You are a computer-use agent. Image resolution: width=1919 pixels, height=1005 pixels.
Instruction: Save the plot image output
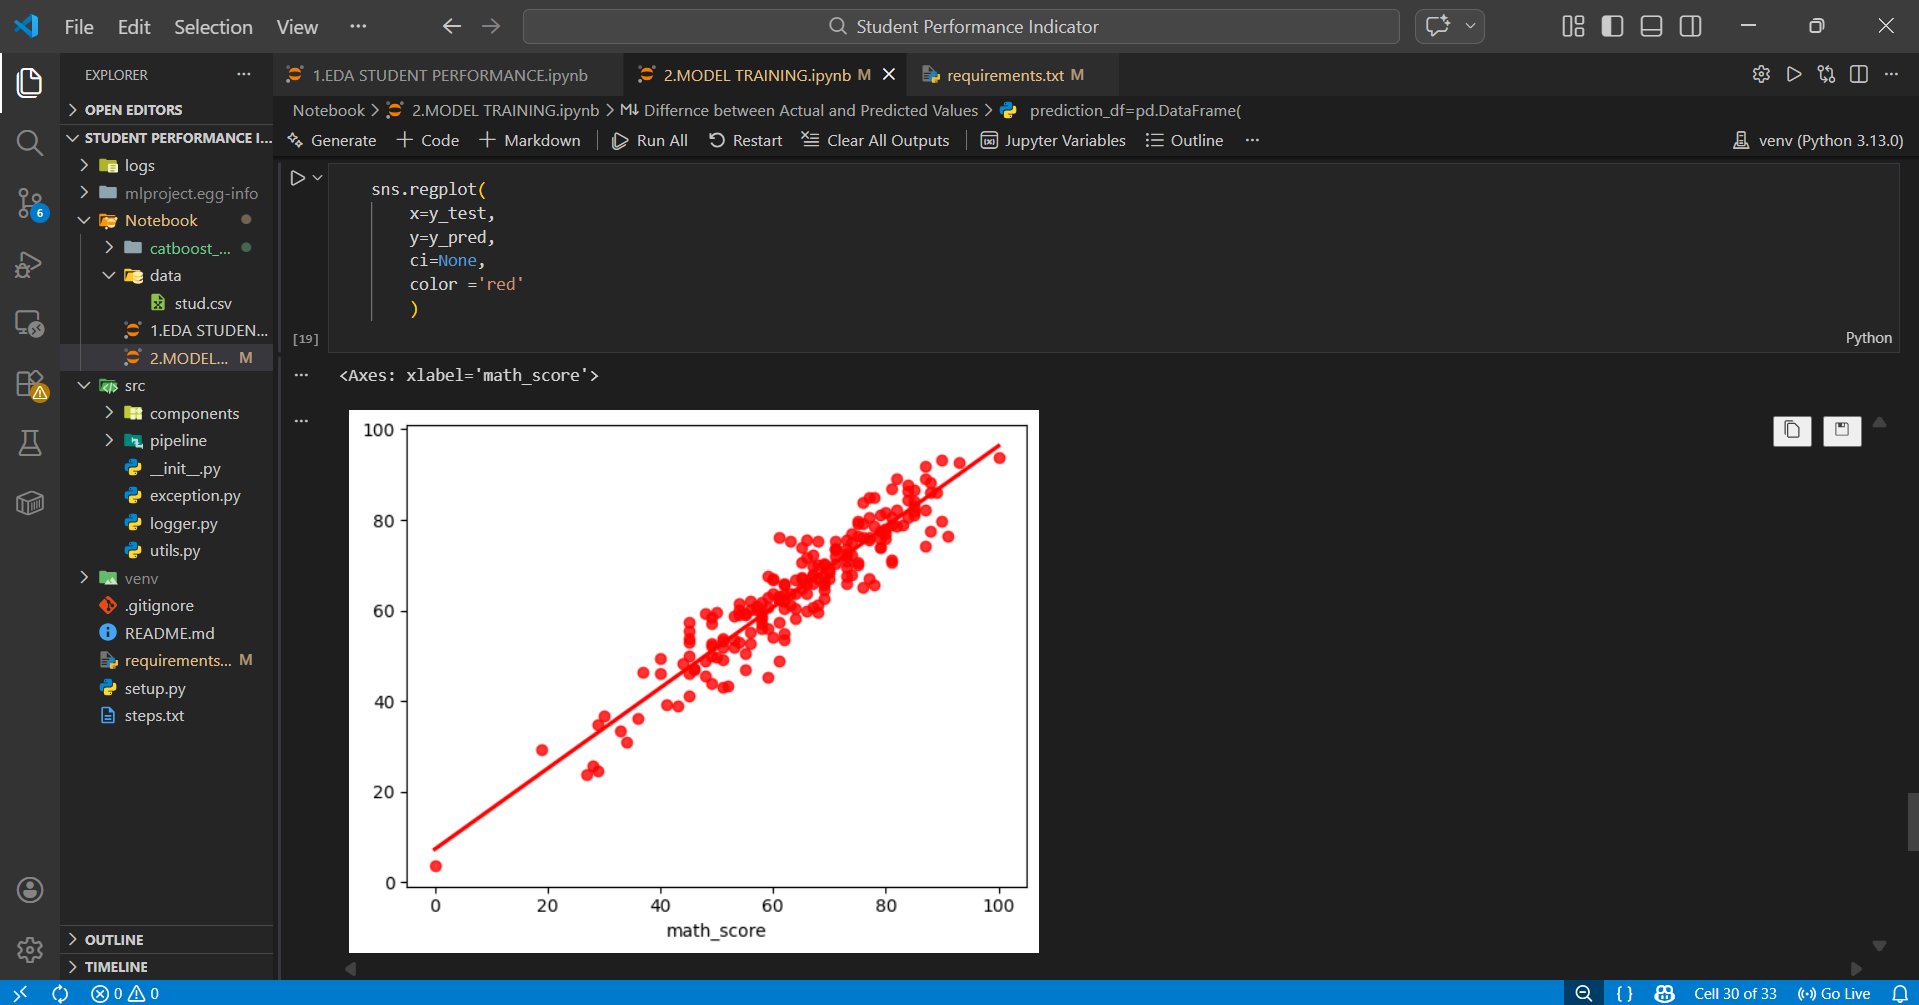click(x=1841, y=430)
